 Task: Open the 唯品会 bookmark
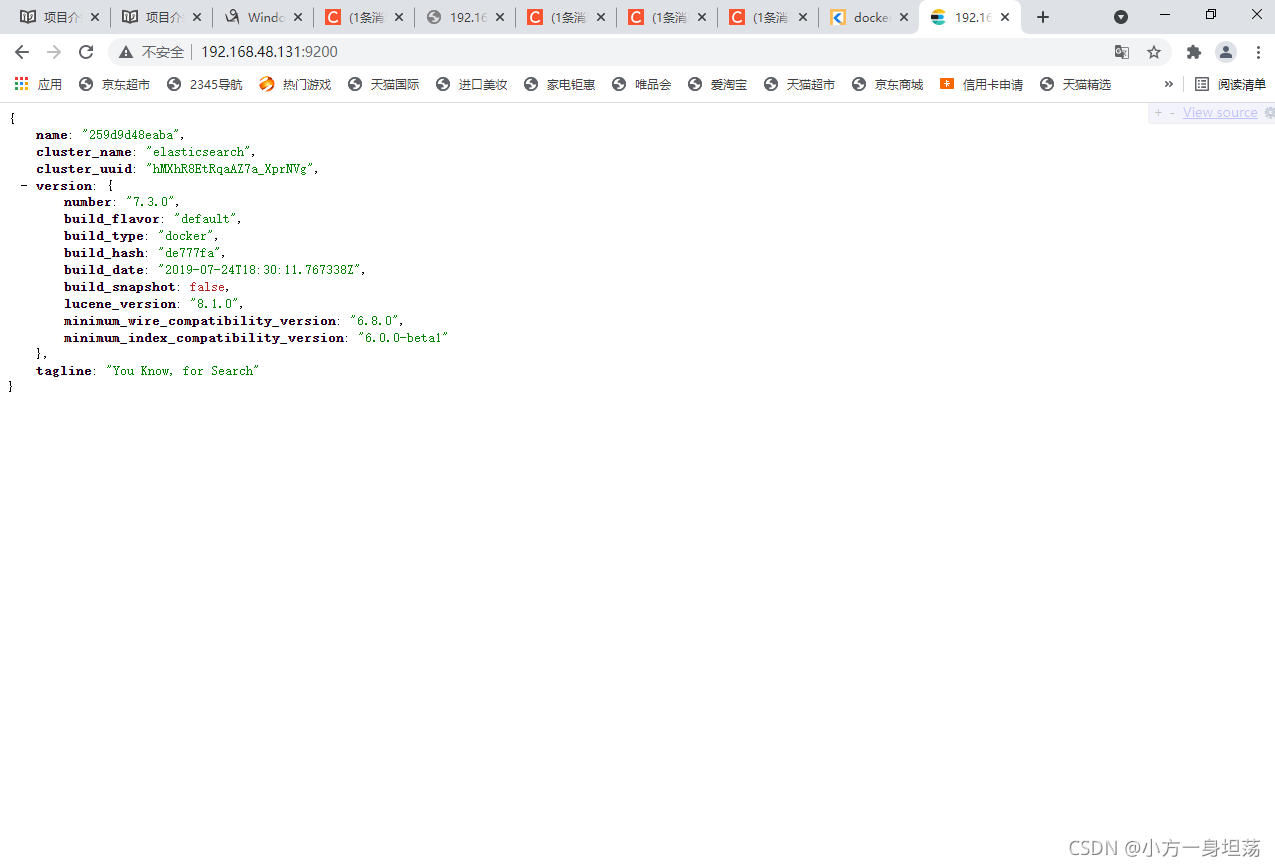641,85
